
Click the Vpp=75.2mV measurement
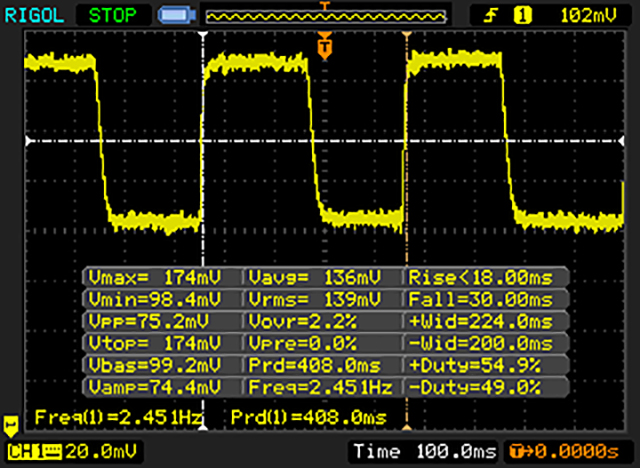pyautogui.click(x=149, y=322)
